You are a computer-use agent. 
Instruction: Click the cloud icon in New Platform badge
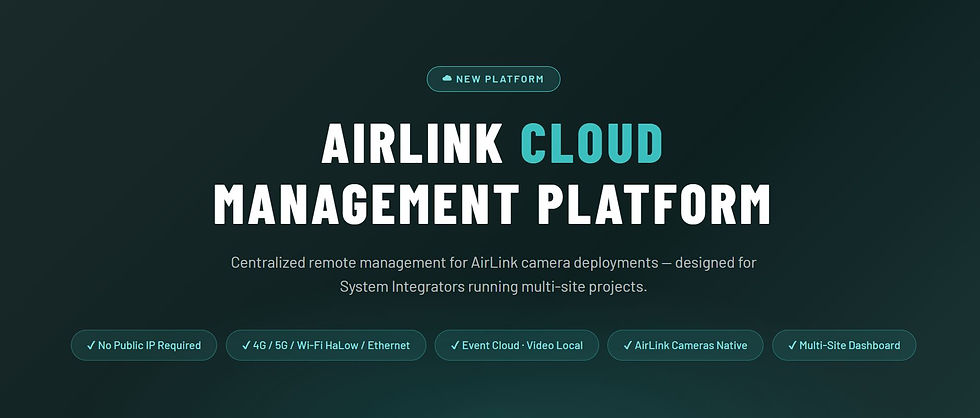[447, 79]
